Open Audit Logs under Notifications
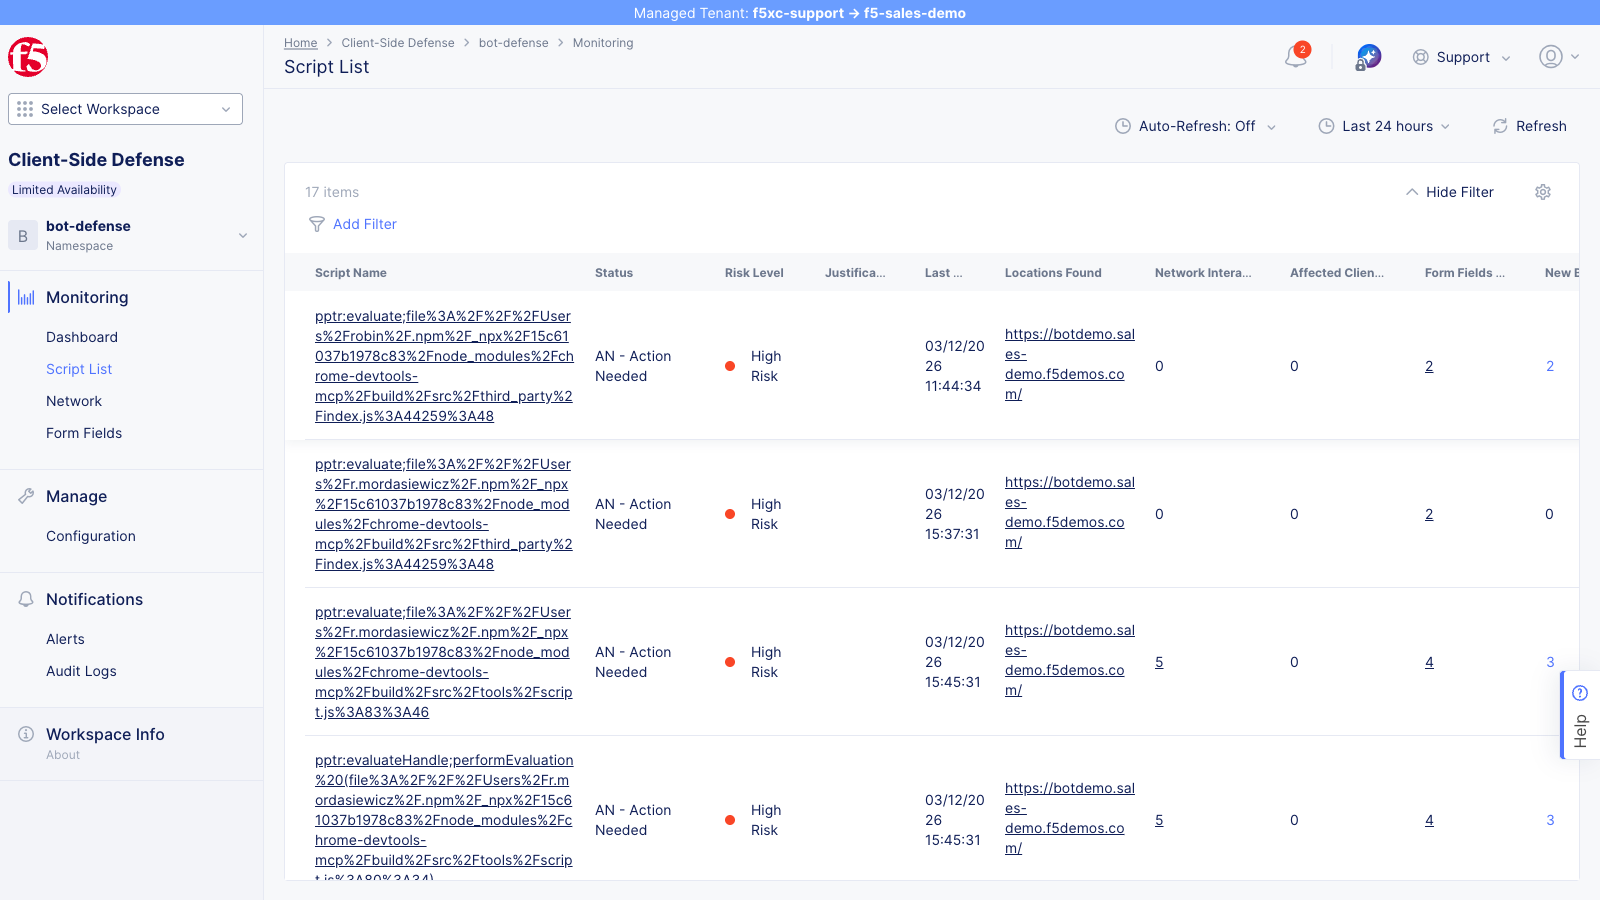Viewport: 1600px width, 900px height. 81,671
